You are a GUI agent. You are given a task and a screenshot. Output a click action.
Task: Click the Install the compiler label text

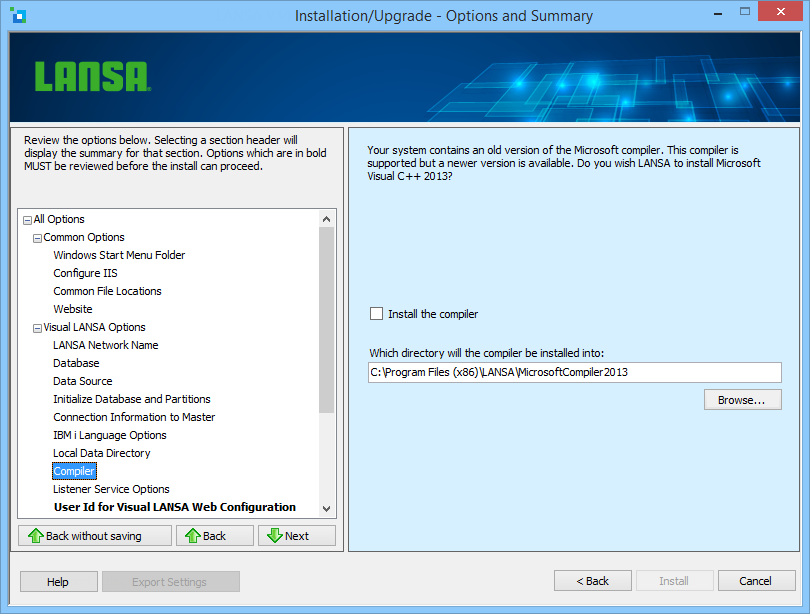pos(433,314)
